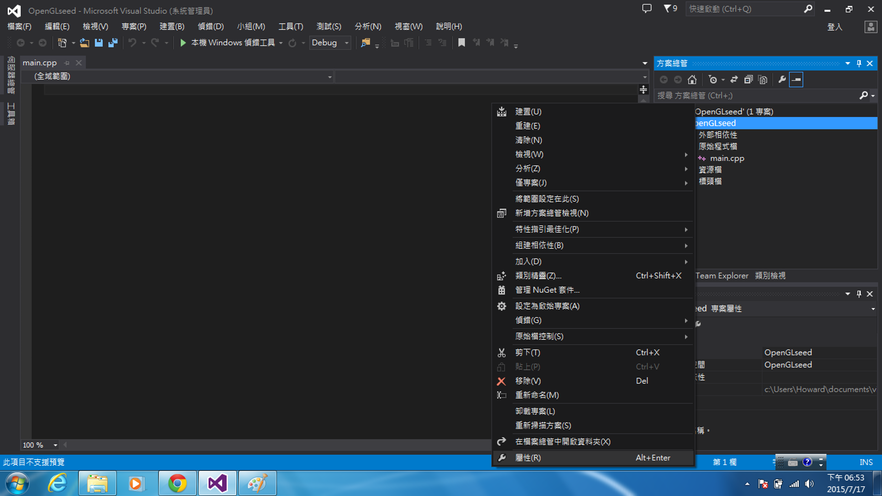
Task: Click the property pages wrench icon in the Properties panel
Action: click(x=698, y=323)
